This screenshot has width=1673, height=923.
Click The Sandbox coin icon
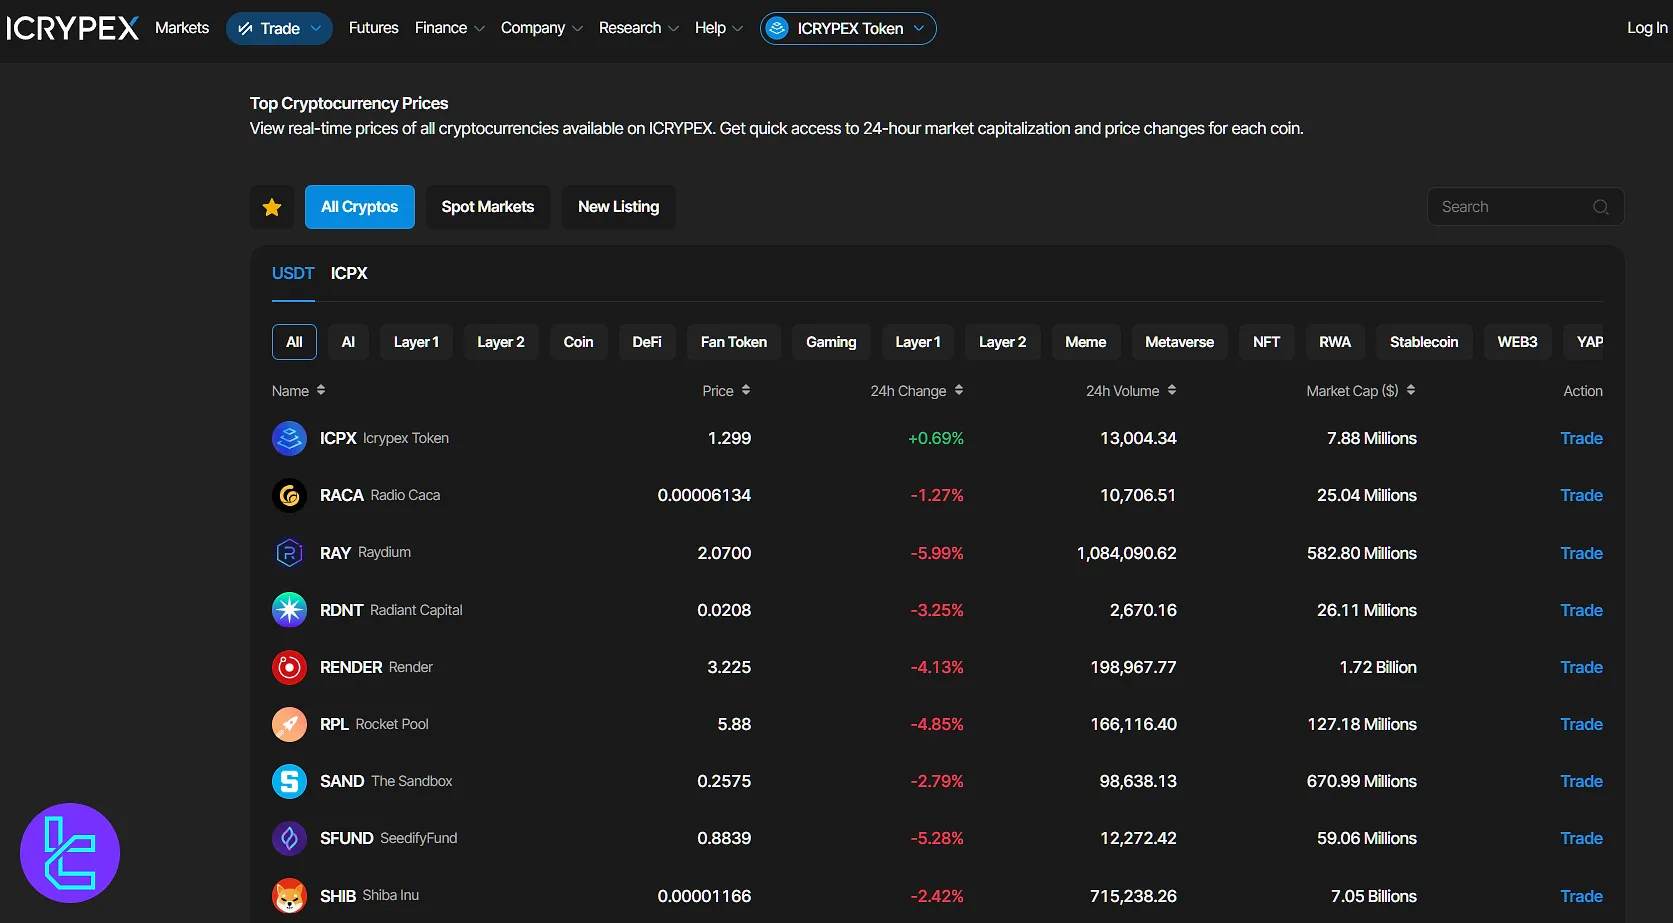(x=289, y=781)
